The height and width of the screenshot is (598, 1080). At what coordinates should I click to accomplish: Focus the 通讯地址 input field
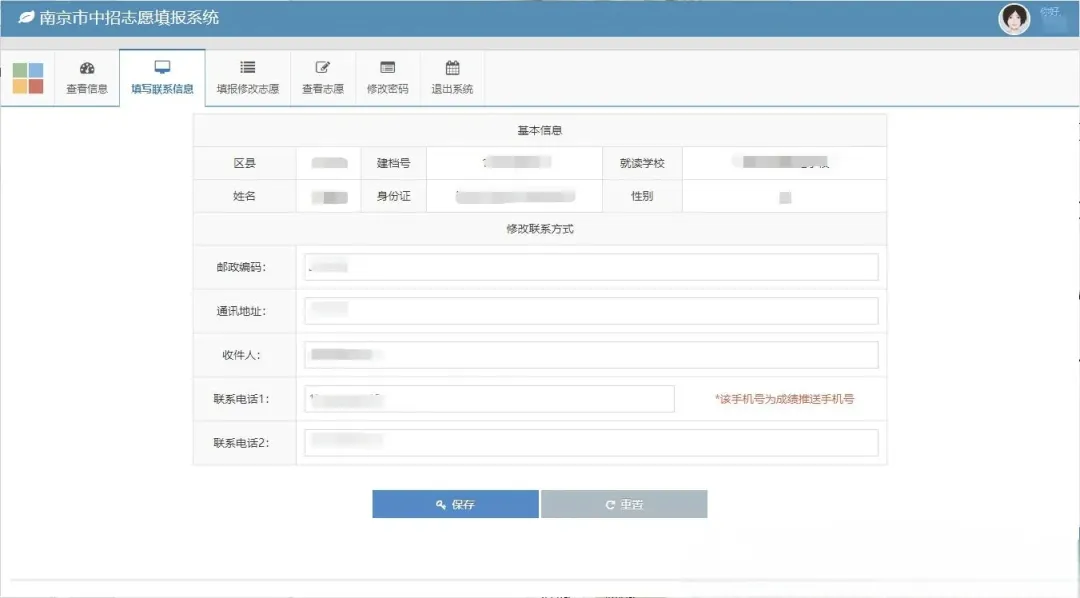point(591,311)
